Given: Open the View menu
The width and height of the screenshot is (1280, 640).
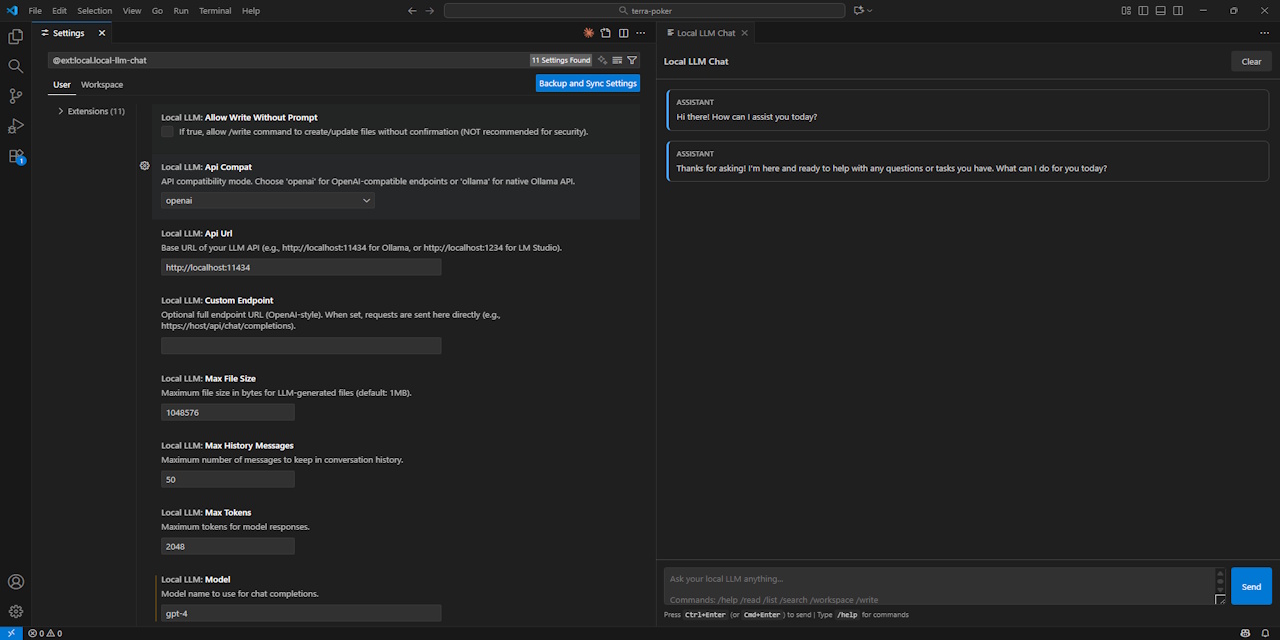Looking at the screenshot, I should pos(132,10).
